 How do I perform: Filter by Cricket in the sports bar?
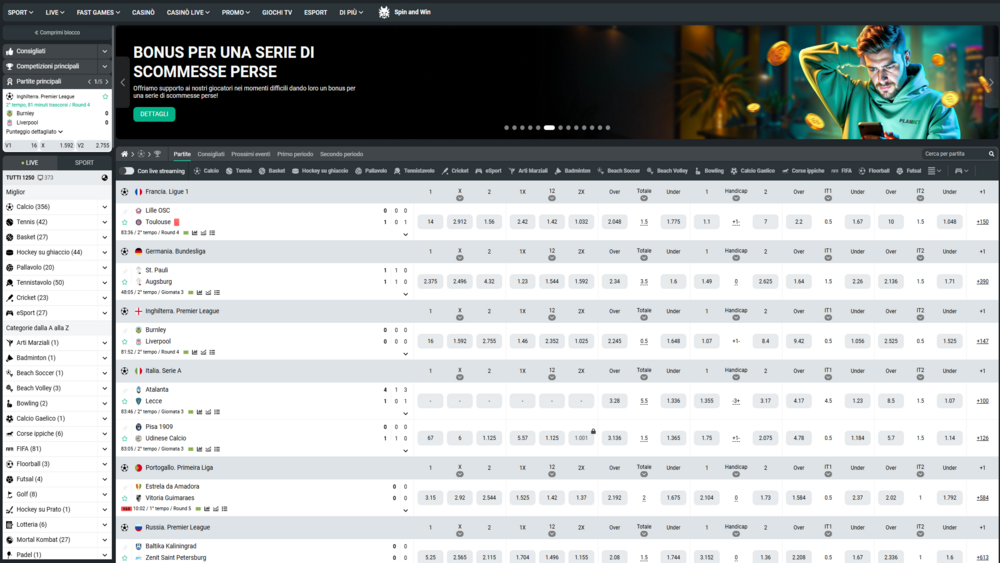click(455, 171)
